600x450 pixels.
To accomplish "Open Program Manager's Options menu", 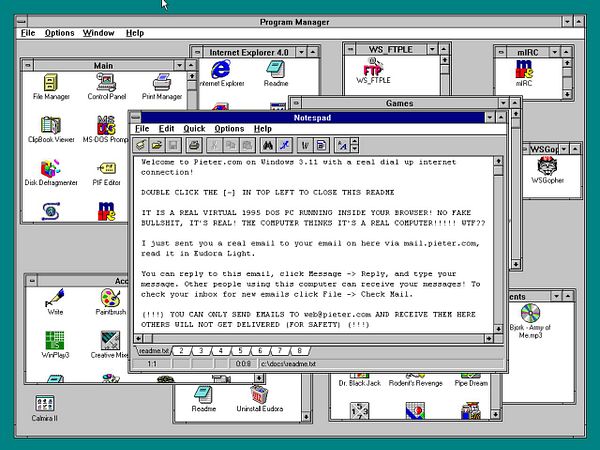I will click(x=59, y=33).
